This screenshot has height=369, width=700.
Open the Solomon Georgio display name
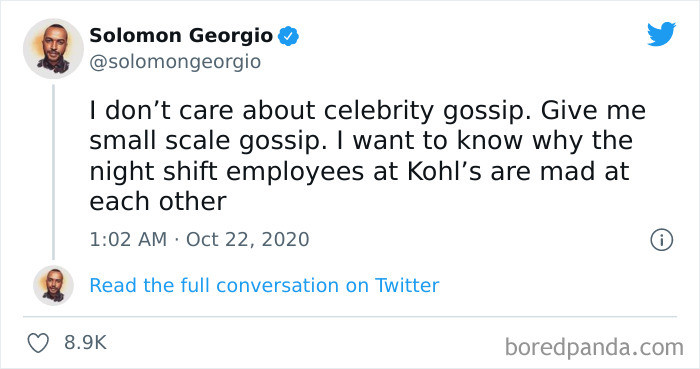(x=181, y=36)
